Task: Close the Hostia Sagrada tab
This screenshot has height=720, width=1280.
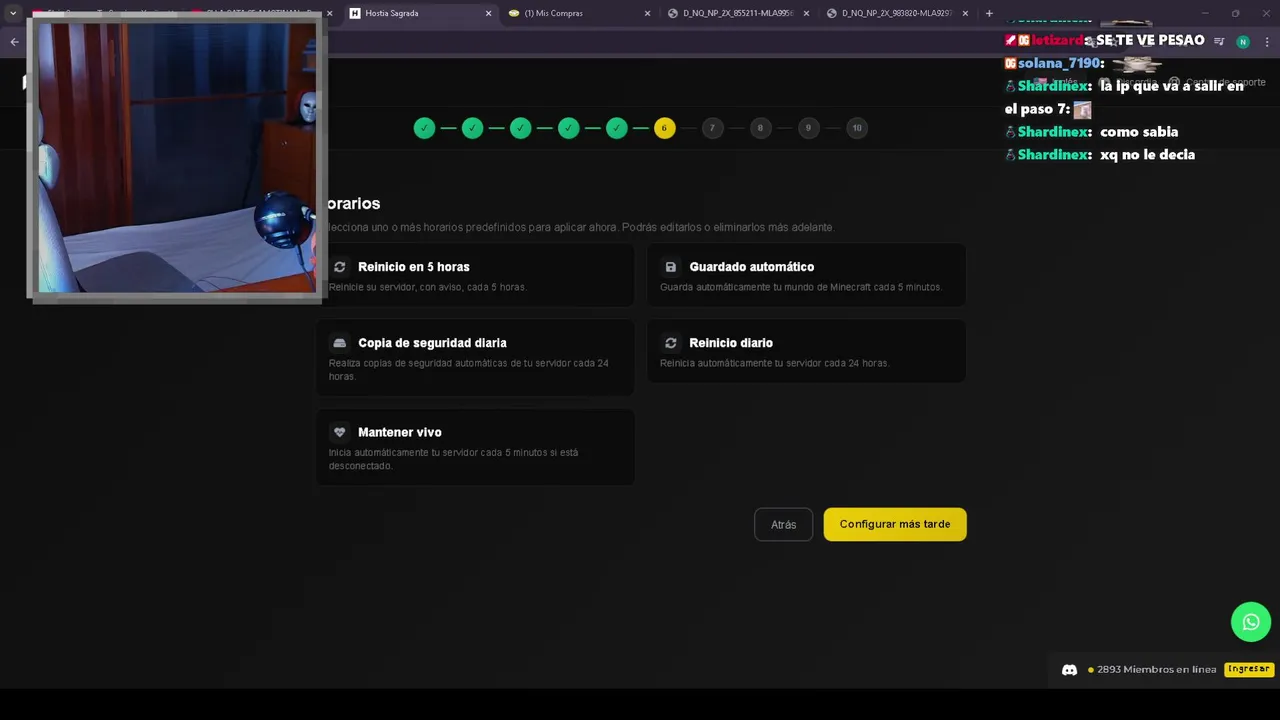Action: click(x=488, y=13)
